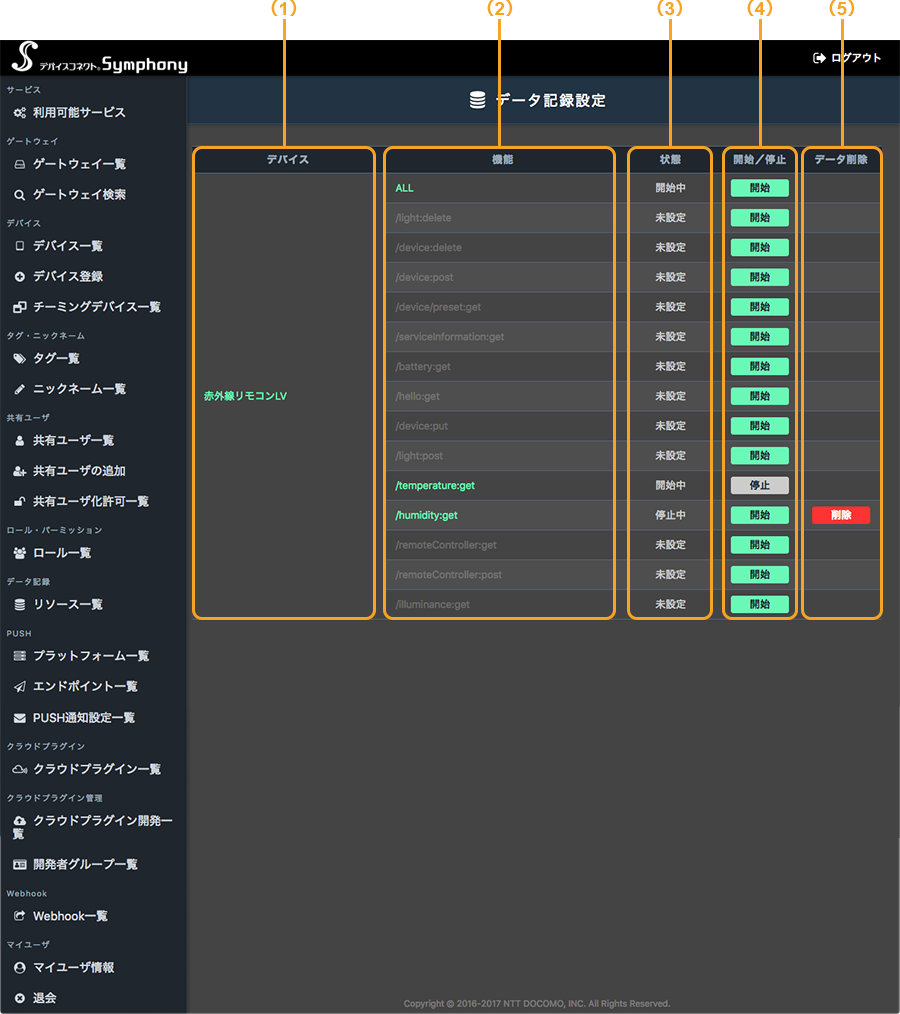Click the エンドポイント一覧 paper-plane icon

pyautogui.click(x=20, y=687)
